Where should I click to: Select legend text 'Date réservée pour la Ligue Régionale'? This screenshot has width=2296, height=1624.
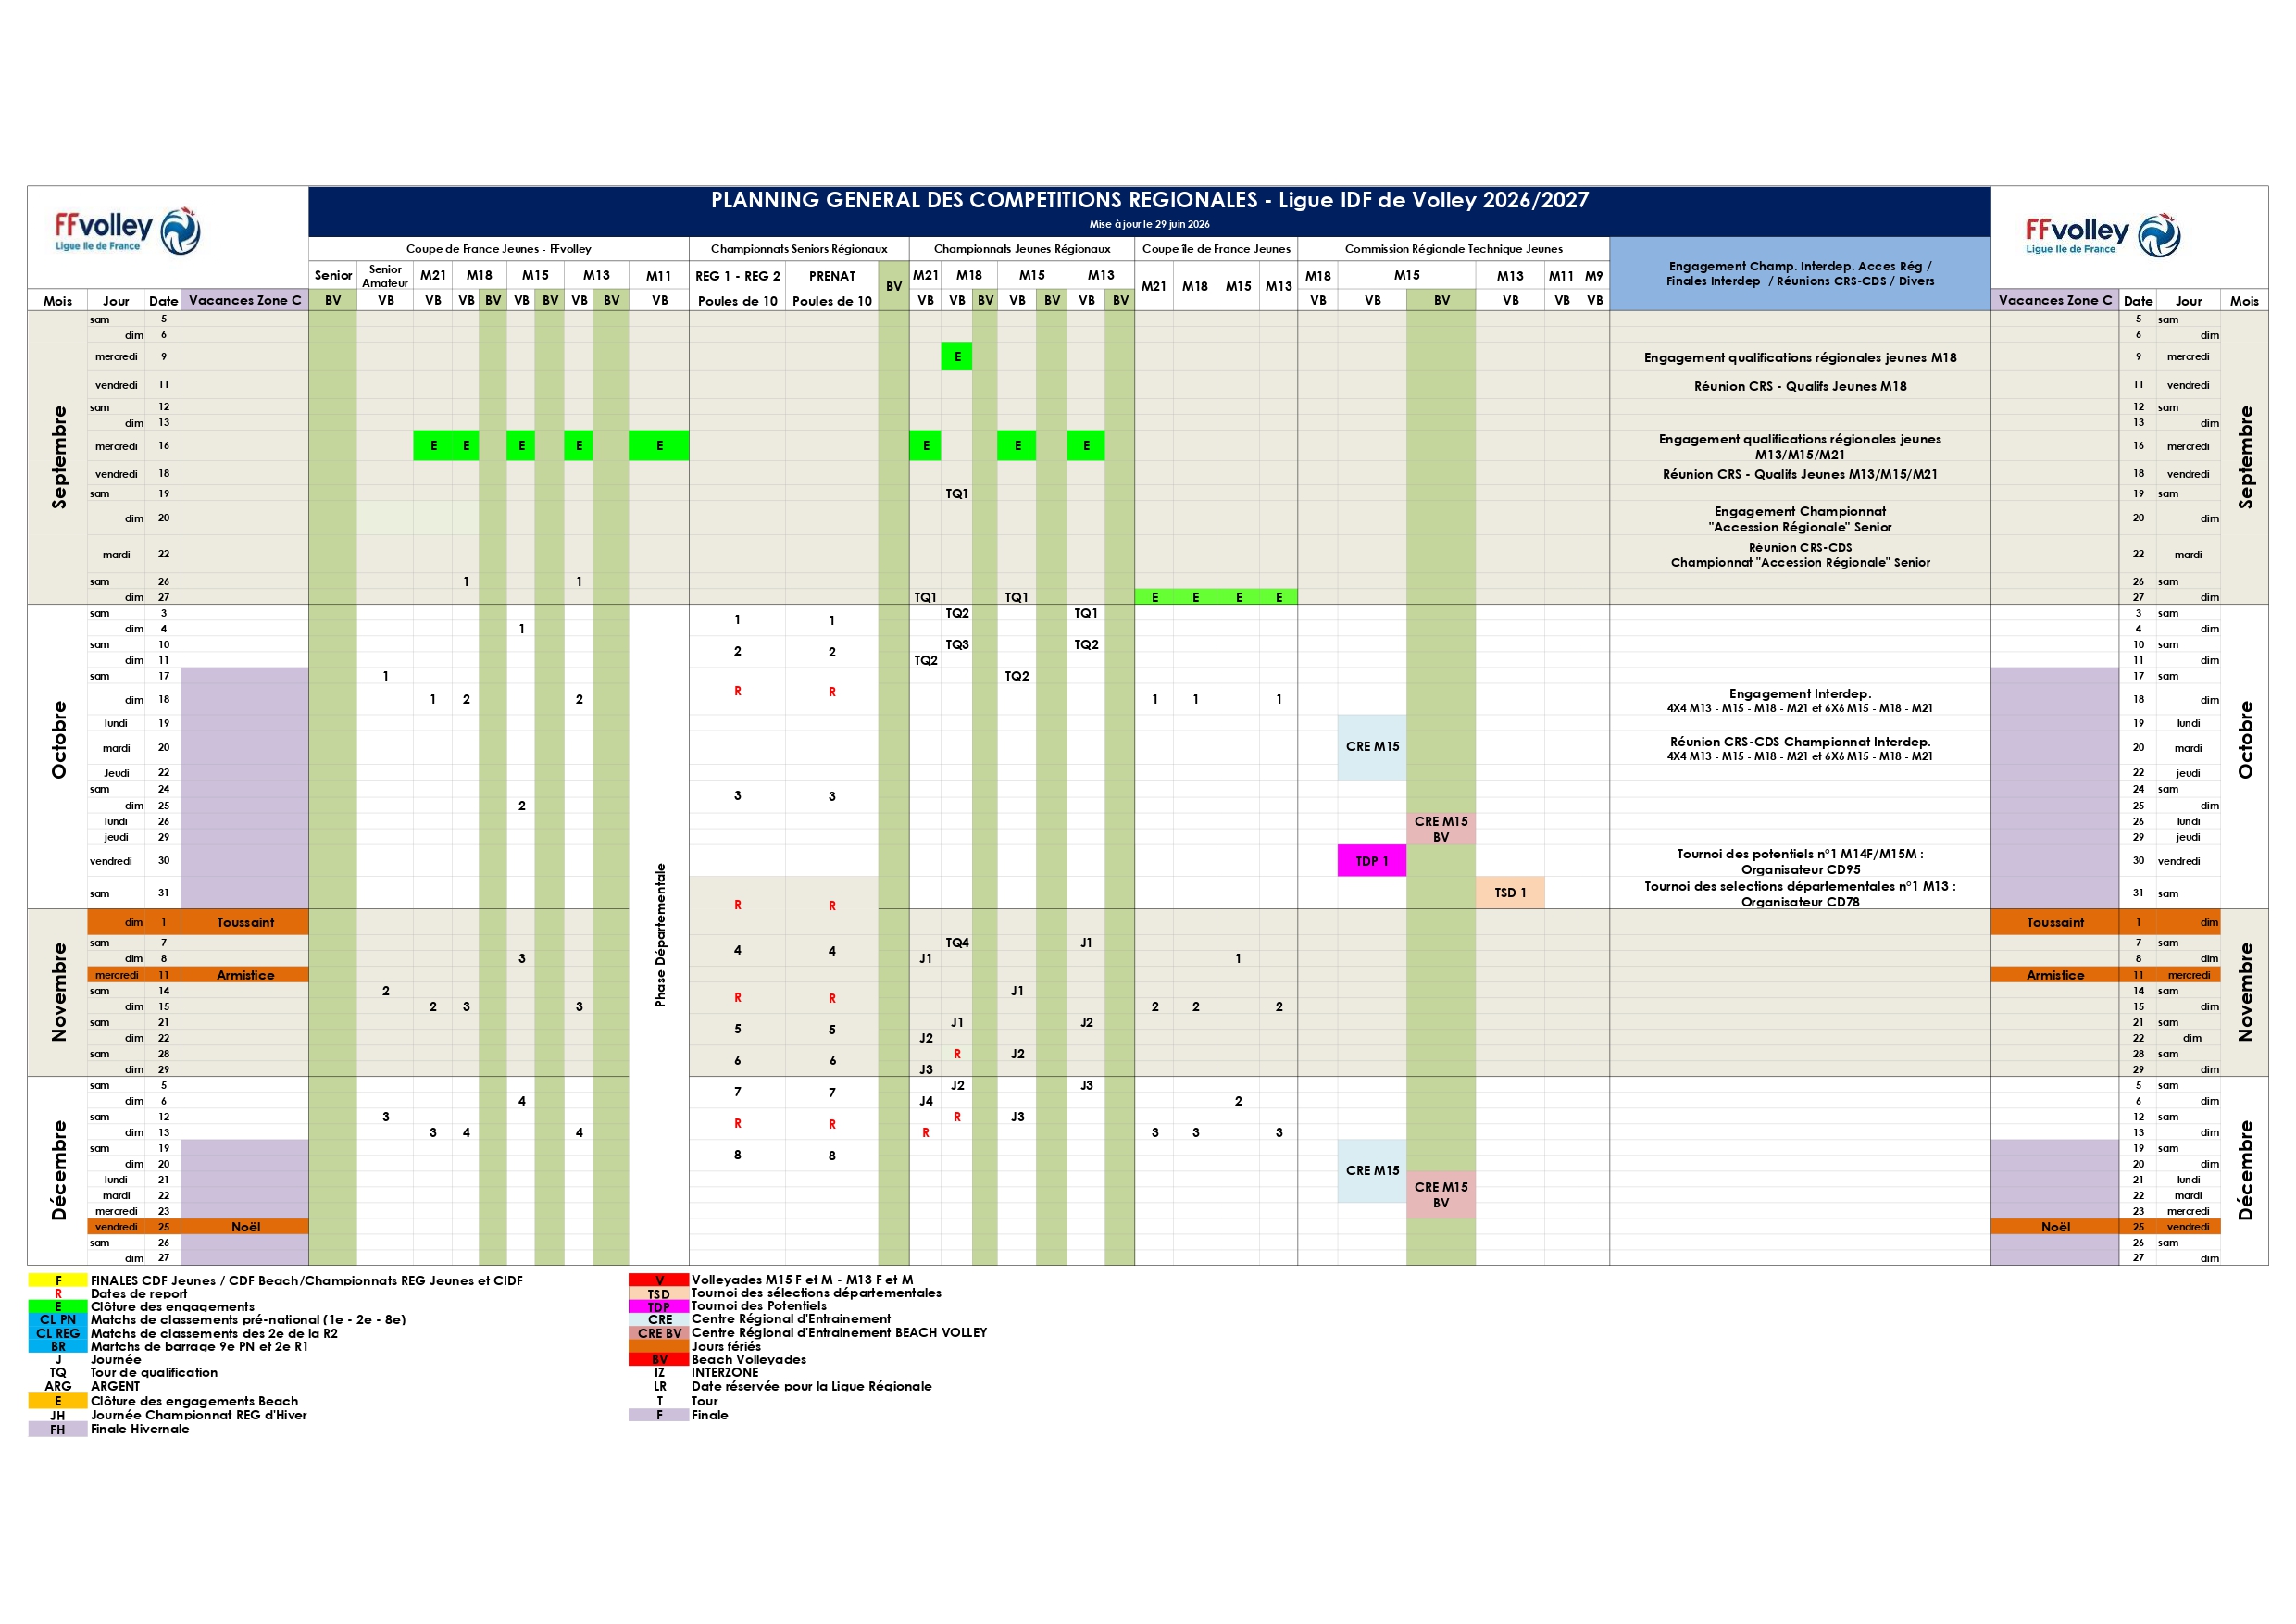812,1386
